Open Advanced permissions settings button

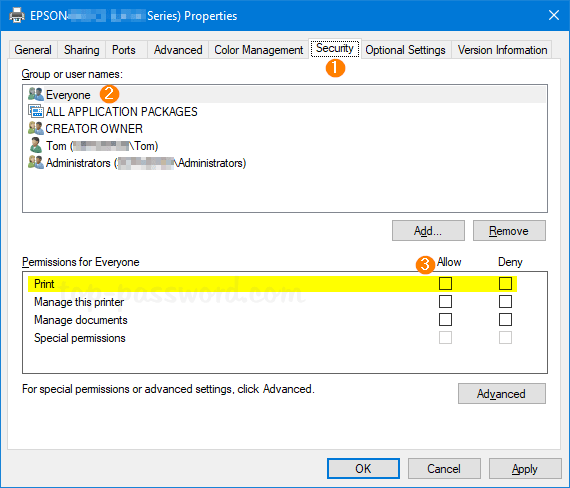(501, 393)
